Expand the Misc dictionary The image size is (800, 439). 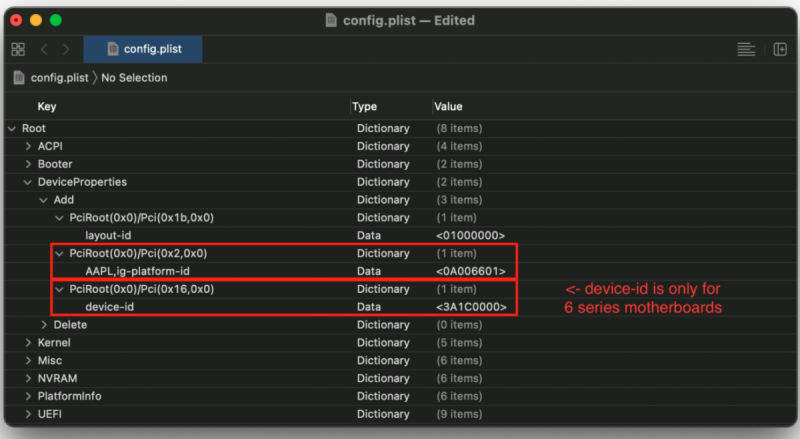(28, 360)
